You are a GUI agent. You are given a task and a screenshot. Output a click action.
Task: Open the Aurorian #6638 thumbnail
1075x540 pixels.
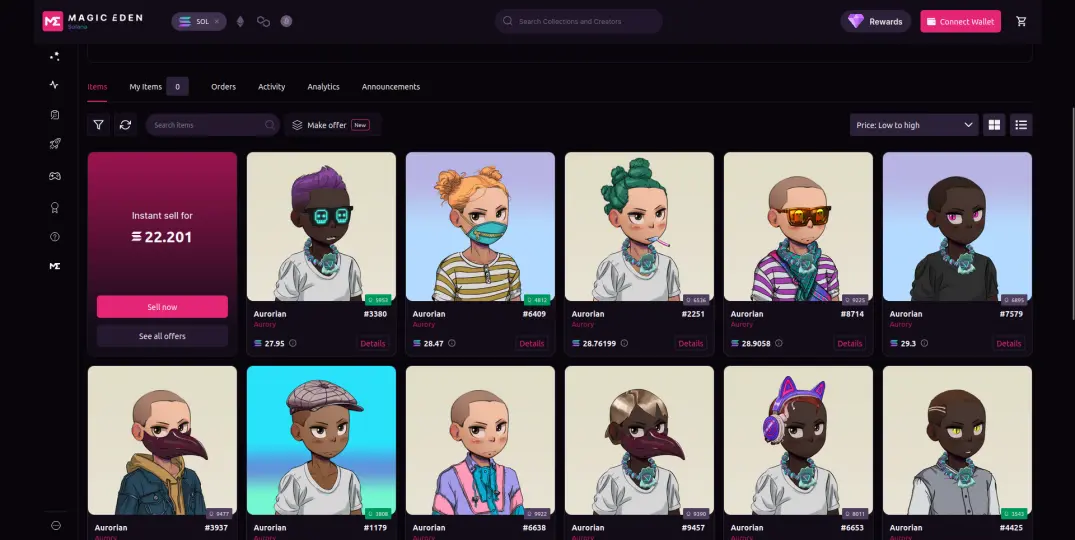coord(481,440)
